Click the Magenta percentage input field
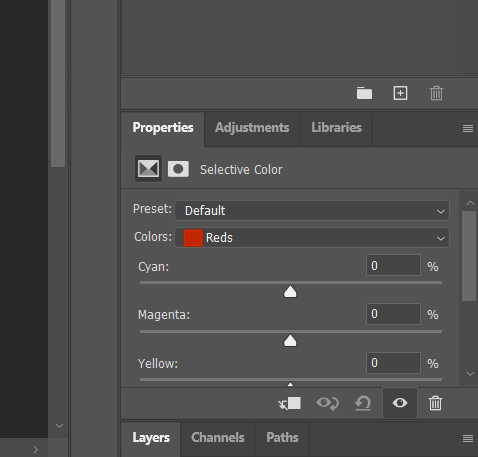 393,314
